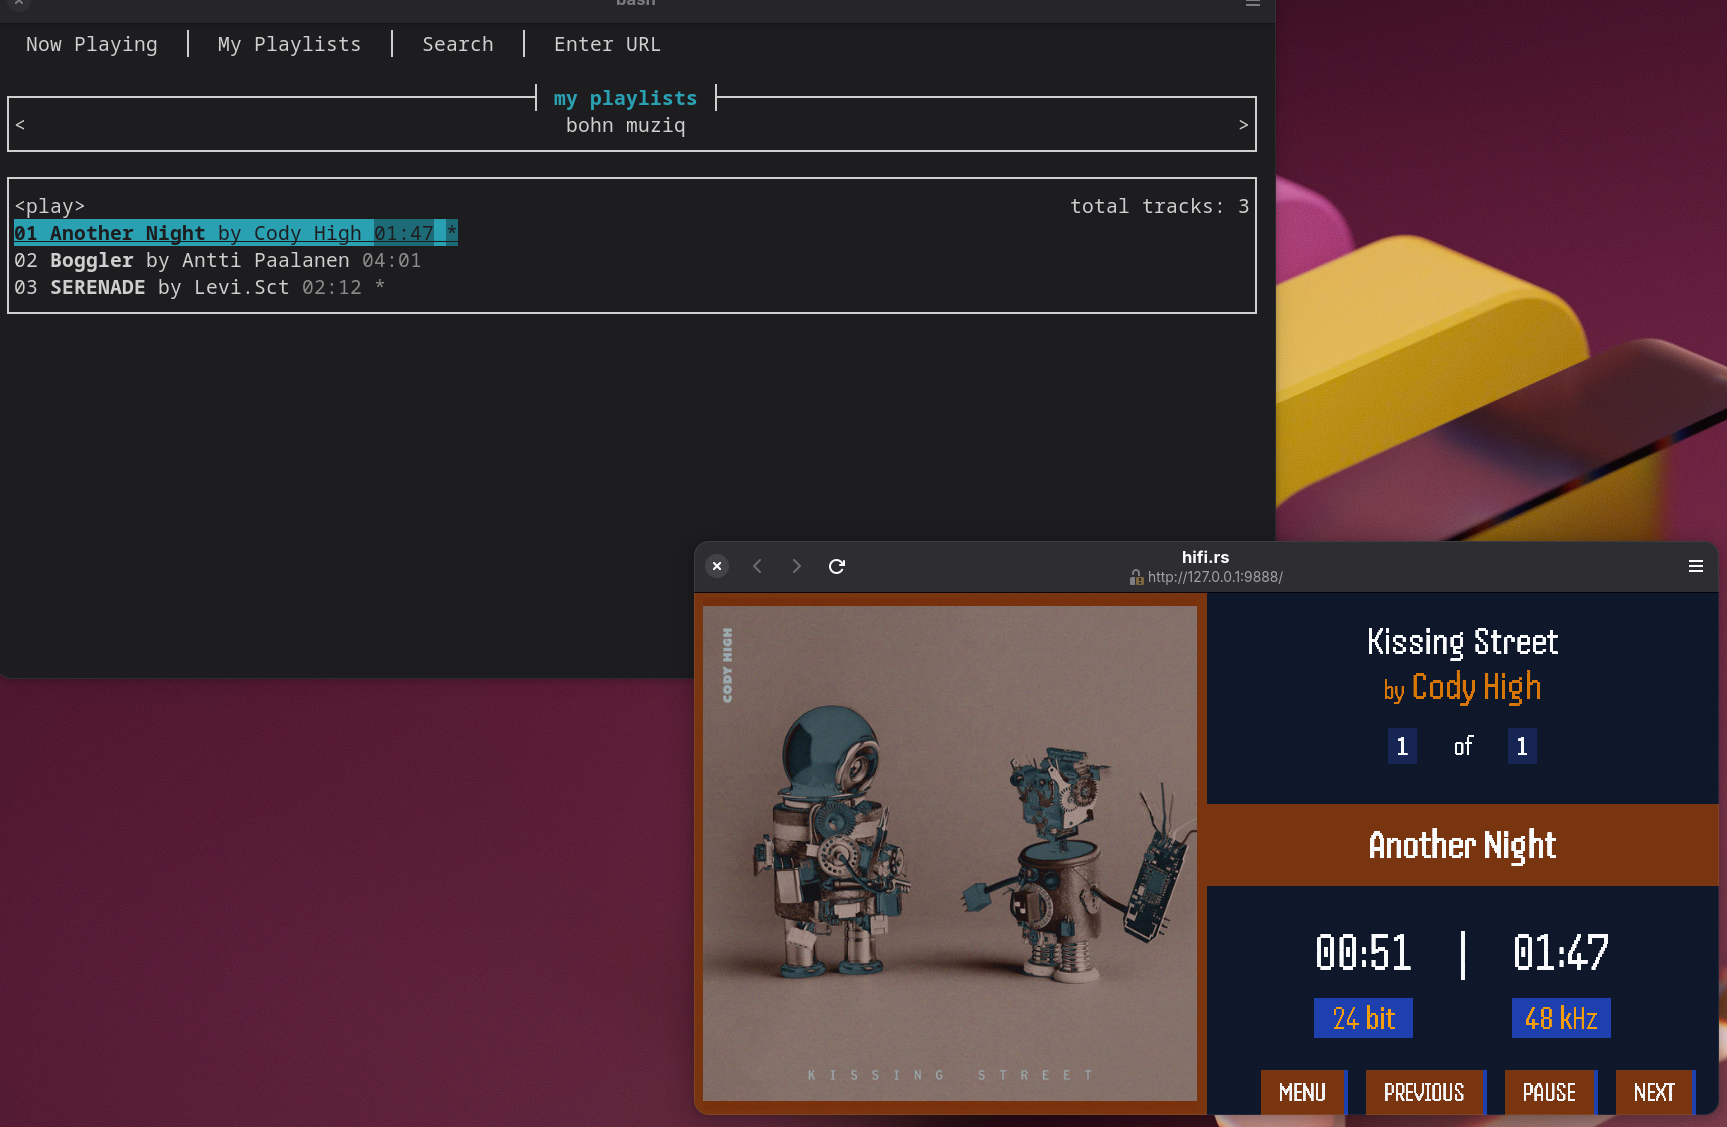Image resolution: width=1727 pixels, height=1127 pixels.
Task: Go to next playlist with right arrow
Action: [x=1243, y=125]
